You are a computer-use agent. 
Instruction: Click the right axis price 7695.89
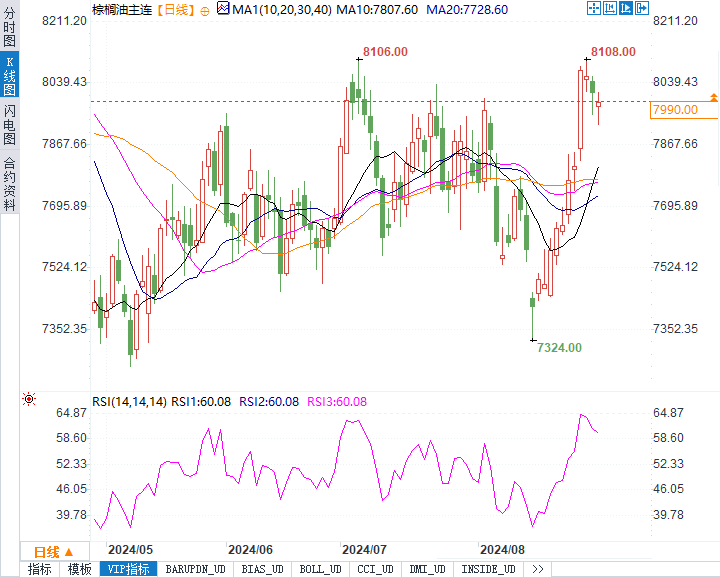point(675,205)
